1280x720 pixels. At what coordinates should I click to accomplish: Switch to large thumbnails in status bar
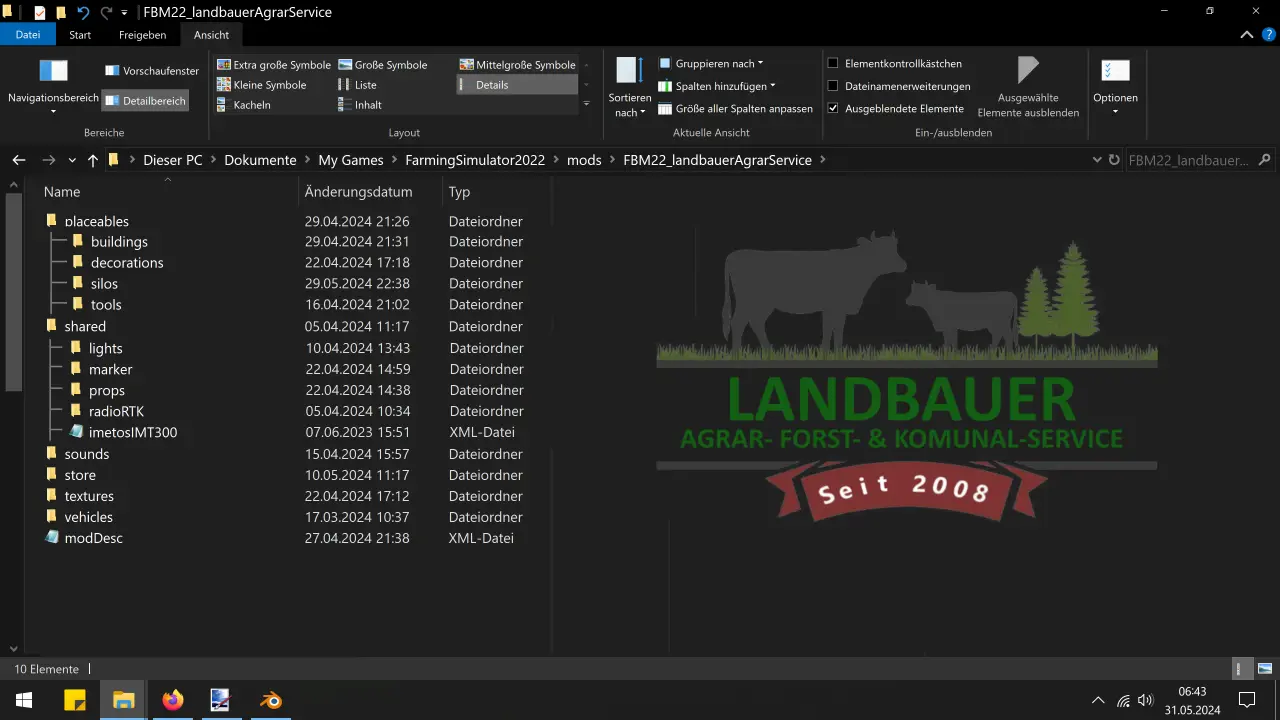pyautogui.click(x=1264, y=669)
